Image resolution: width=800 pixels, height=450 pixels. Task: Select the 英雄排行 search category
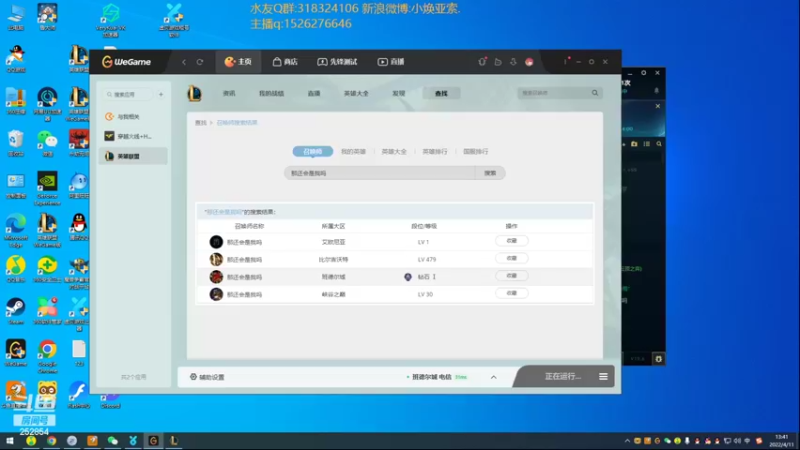[x=435, y=152]
